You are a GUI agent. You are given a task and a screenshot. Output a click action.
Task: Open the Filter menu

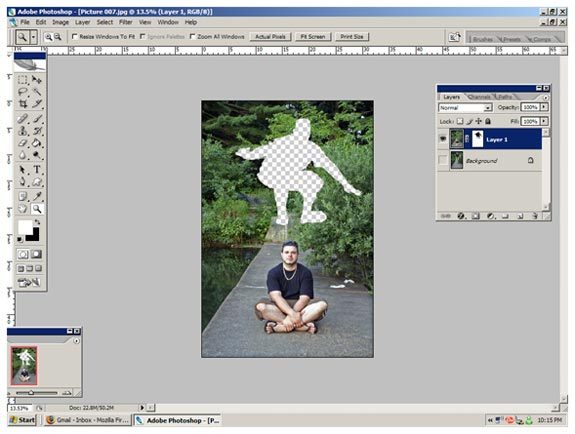click(x=125, y=22)
